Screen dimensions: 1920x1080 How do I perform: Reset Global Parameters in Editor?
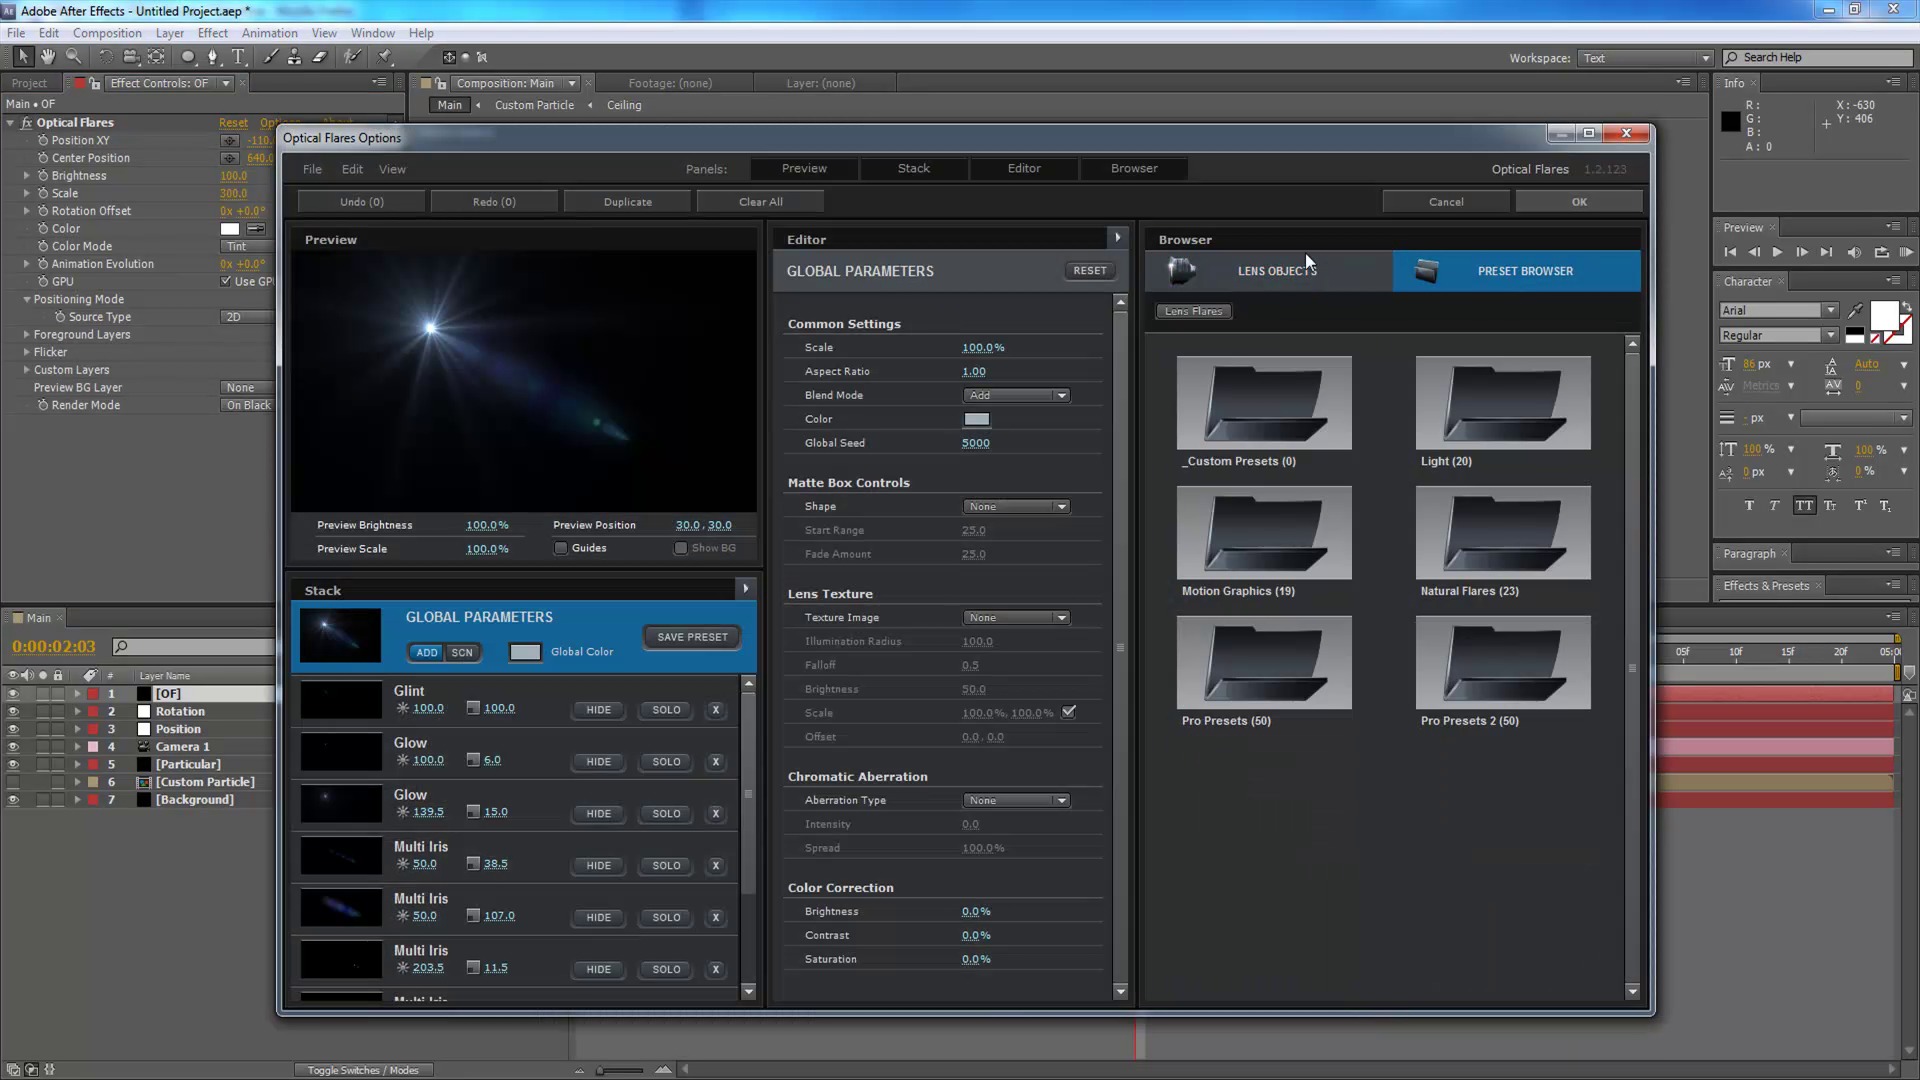(x=1089, y=271)
